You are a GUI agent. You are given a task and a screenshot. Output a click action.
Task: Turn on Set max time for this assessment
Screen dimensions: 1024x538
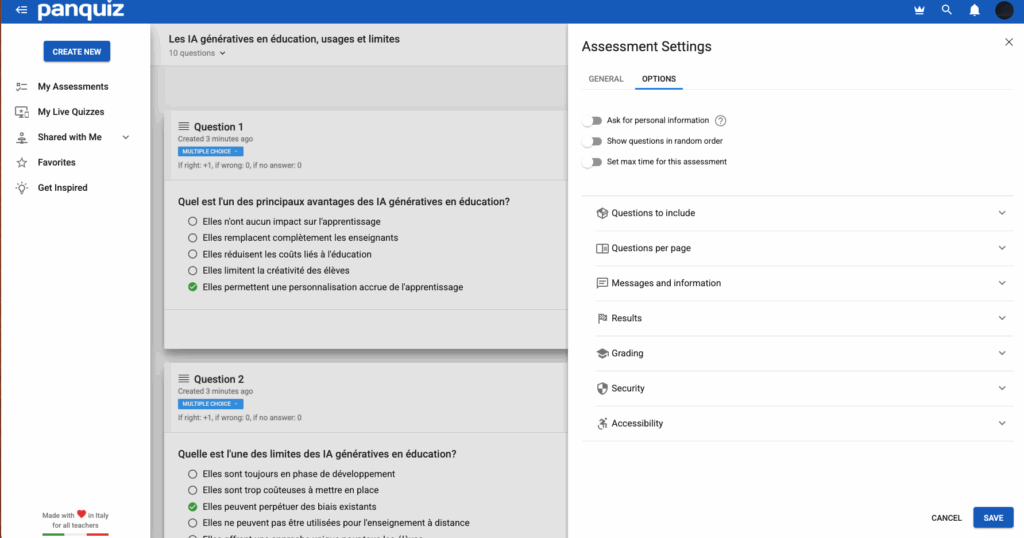594,162
